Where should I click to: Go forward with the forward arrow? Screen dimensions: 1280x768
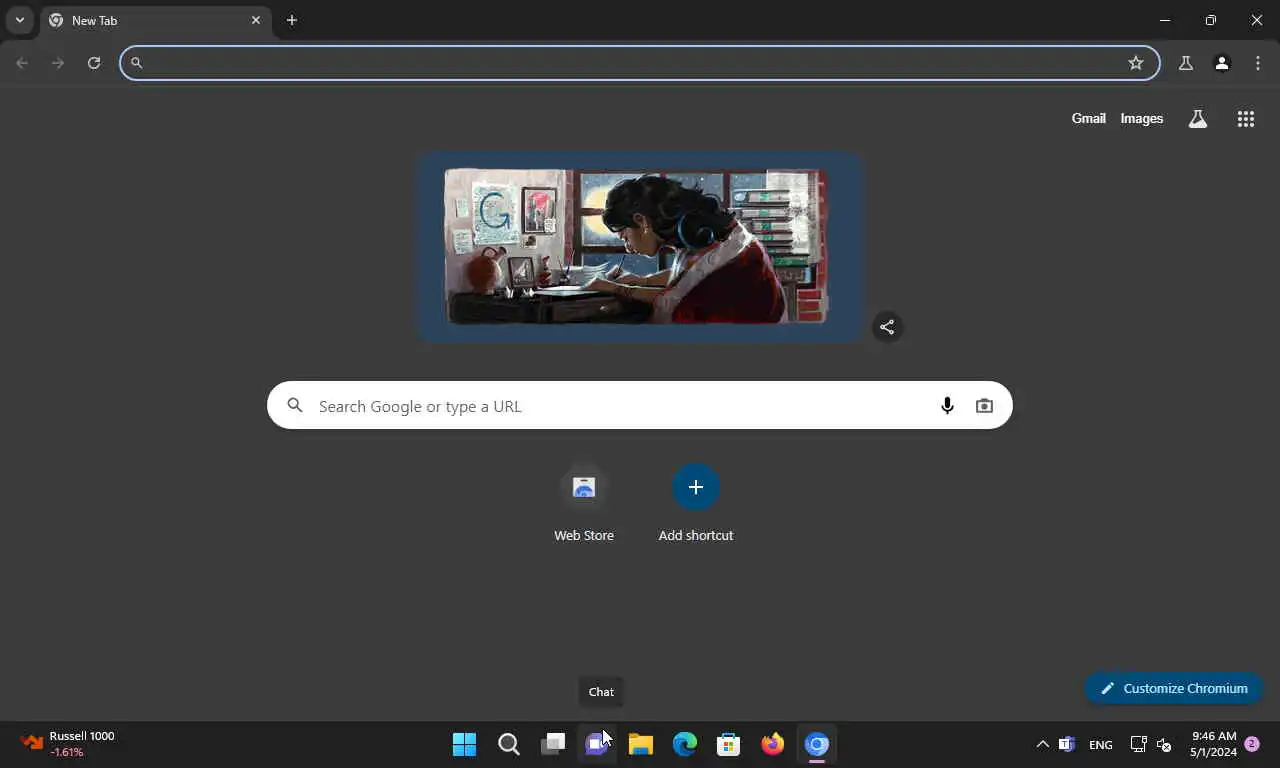[58, 63]
